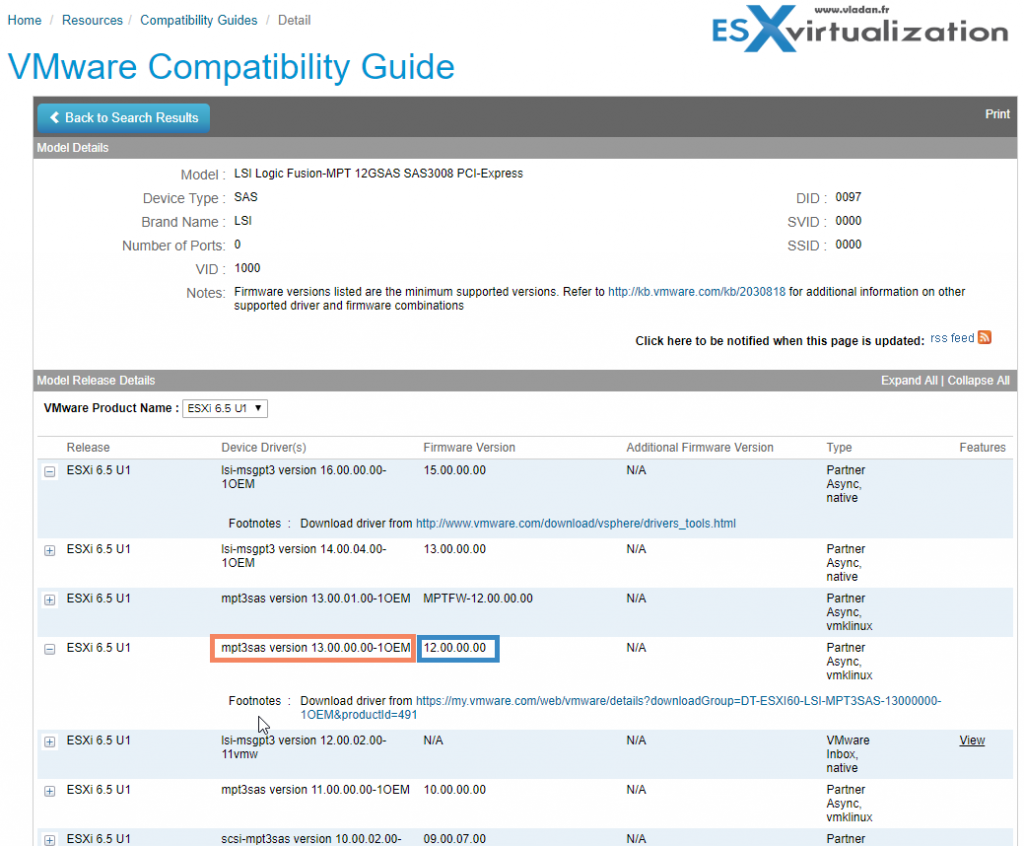Open the VMware Product Name dropdown
Image resolution: width=1024 pixels, height=846 pixels.
(224, 408)
